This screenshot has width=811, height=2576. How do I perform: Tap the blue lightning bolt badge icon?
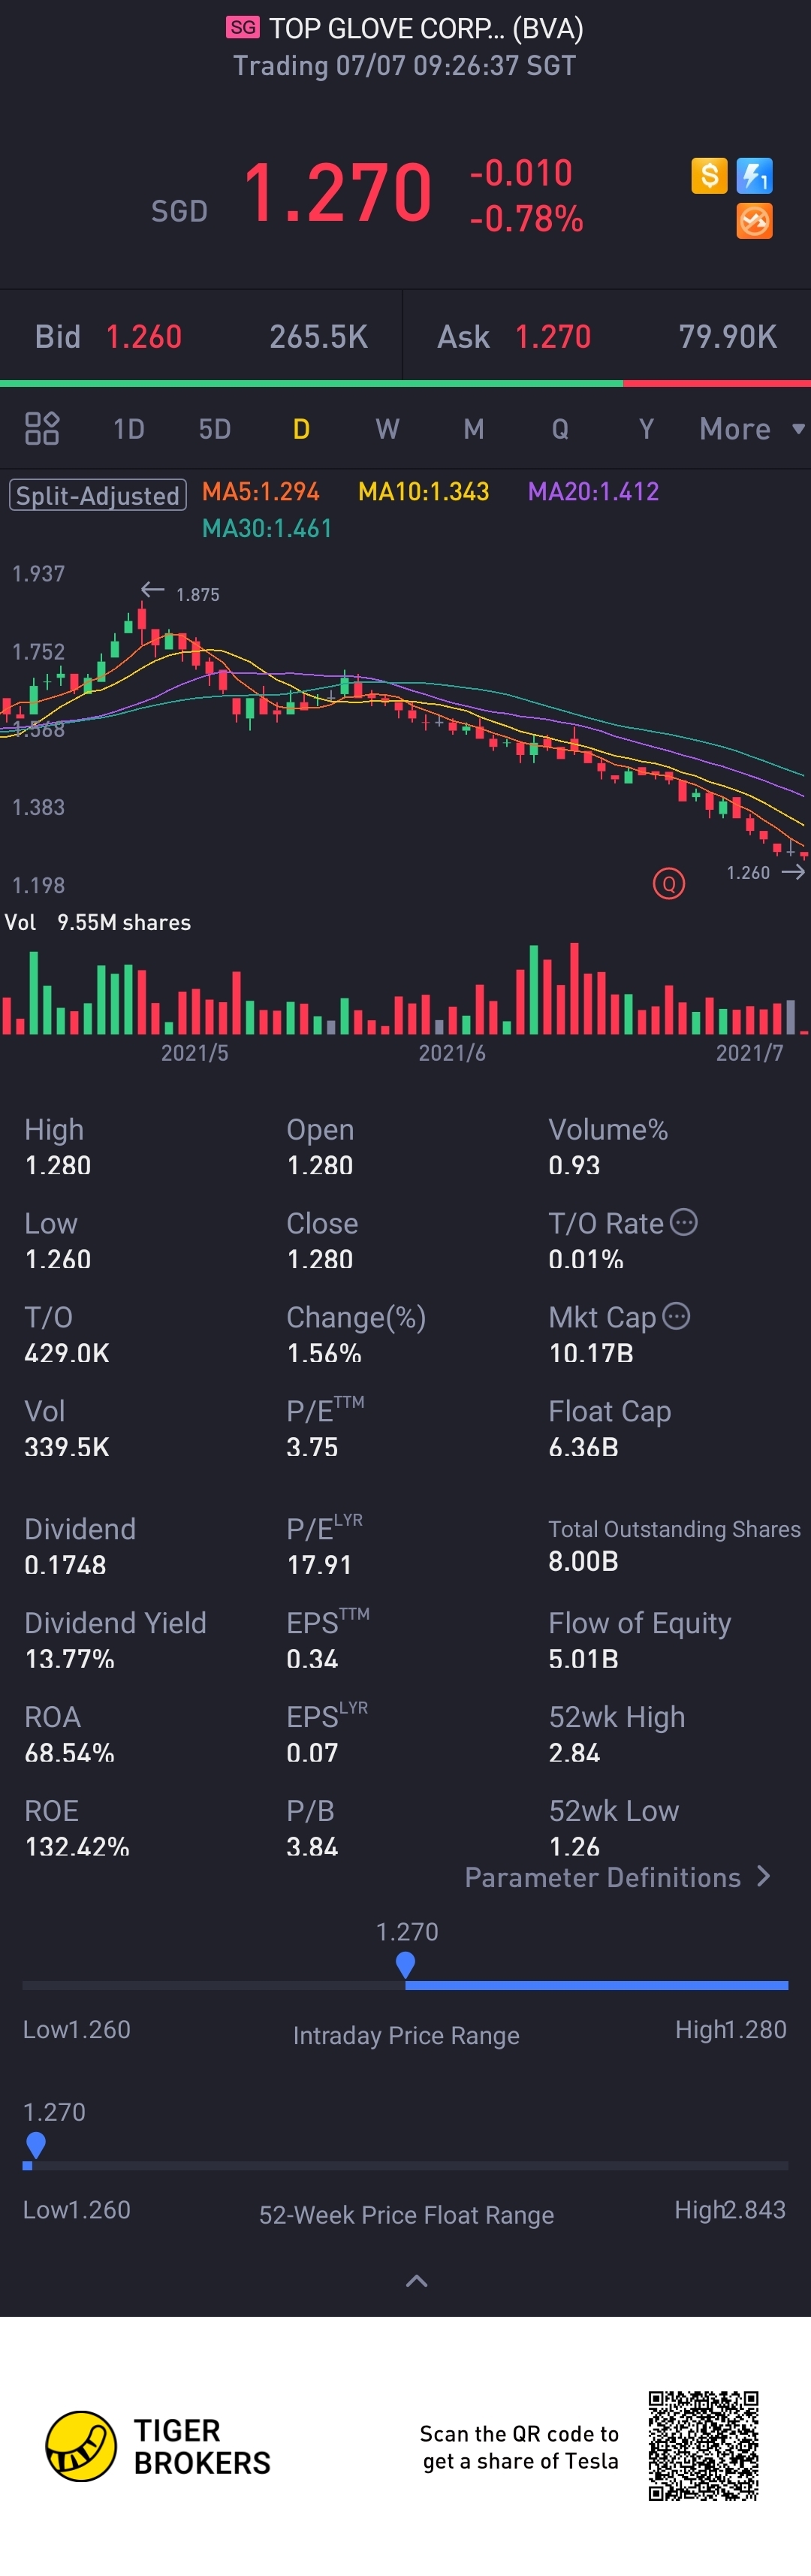click(754, 176)
